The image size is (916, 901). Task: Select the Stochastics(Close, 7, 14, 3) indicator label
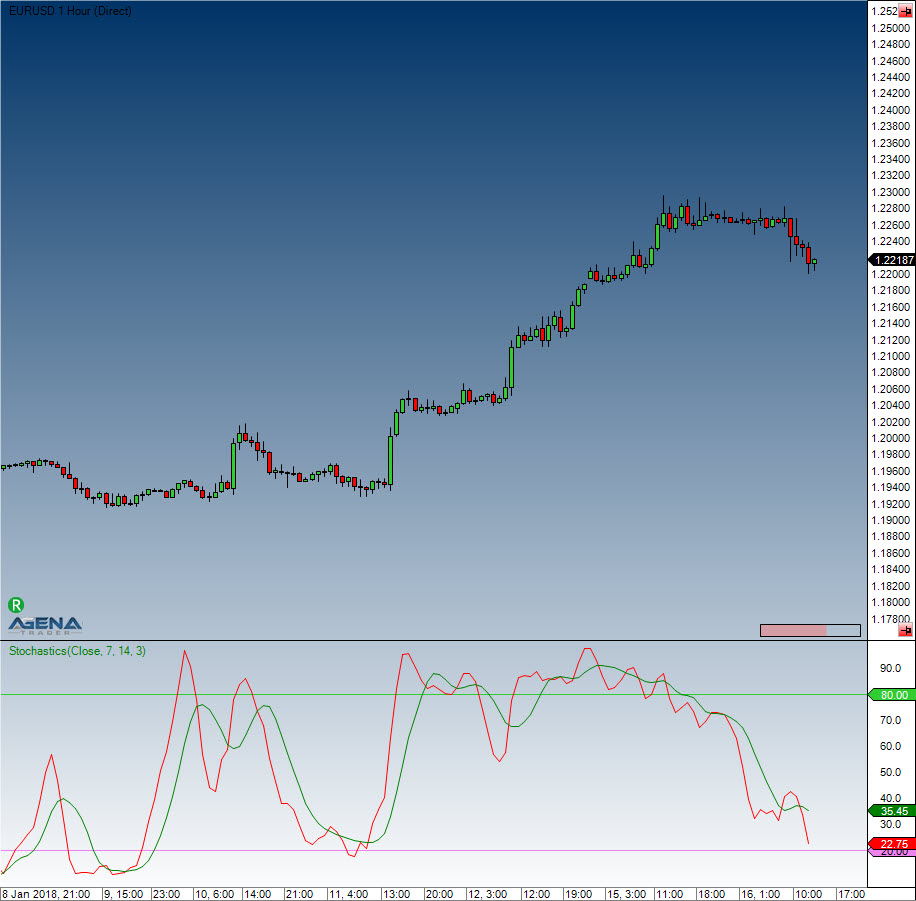coord(77,651)
